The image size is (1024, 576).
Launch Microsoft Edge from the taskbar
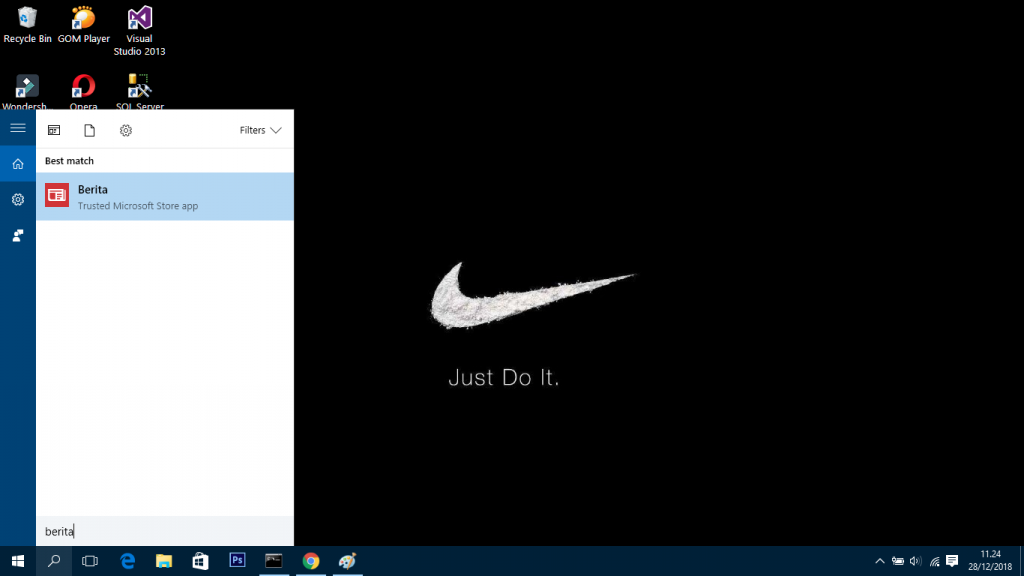point(127,561)
